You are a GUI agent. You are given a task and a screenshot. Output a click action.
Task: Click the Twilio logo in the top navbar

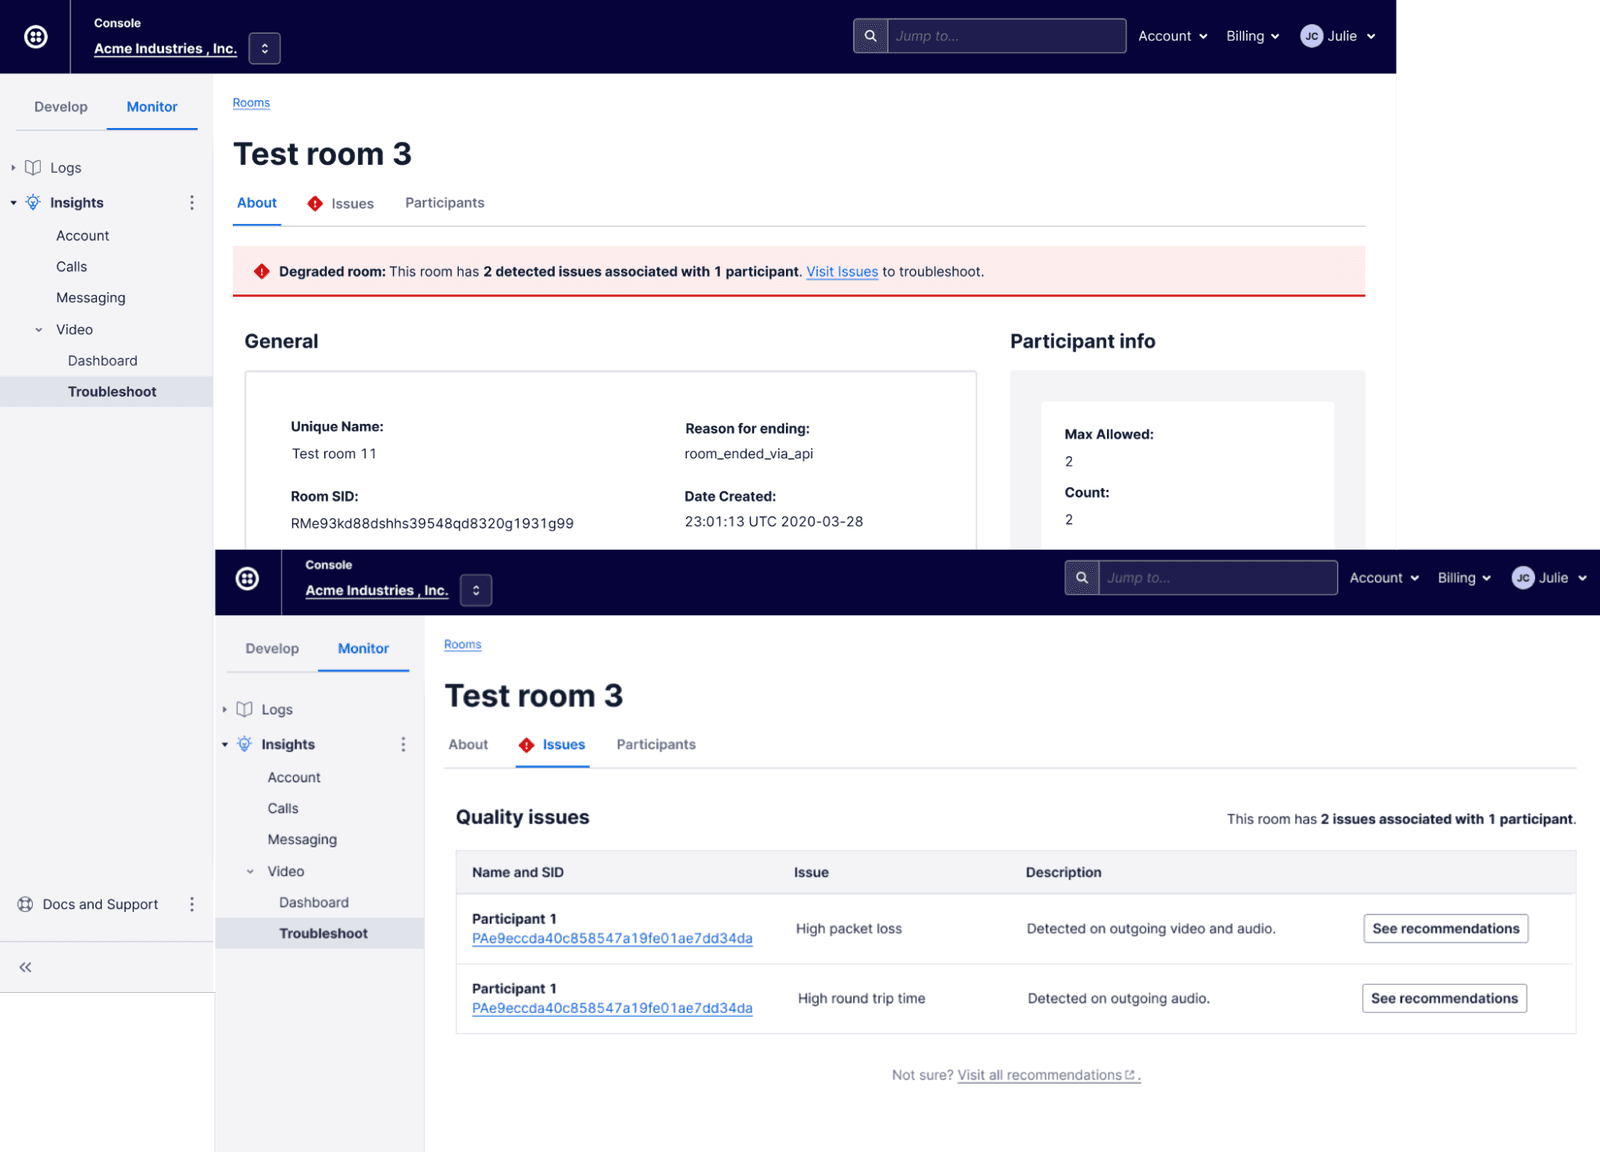pyautogui.click(x=36, y=36)
